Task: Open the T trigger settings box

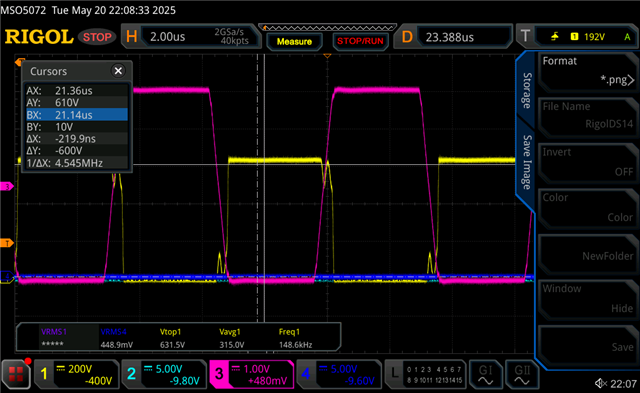Action: click(577, 37)
